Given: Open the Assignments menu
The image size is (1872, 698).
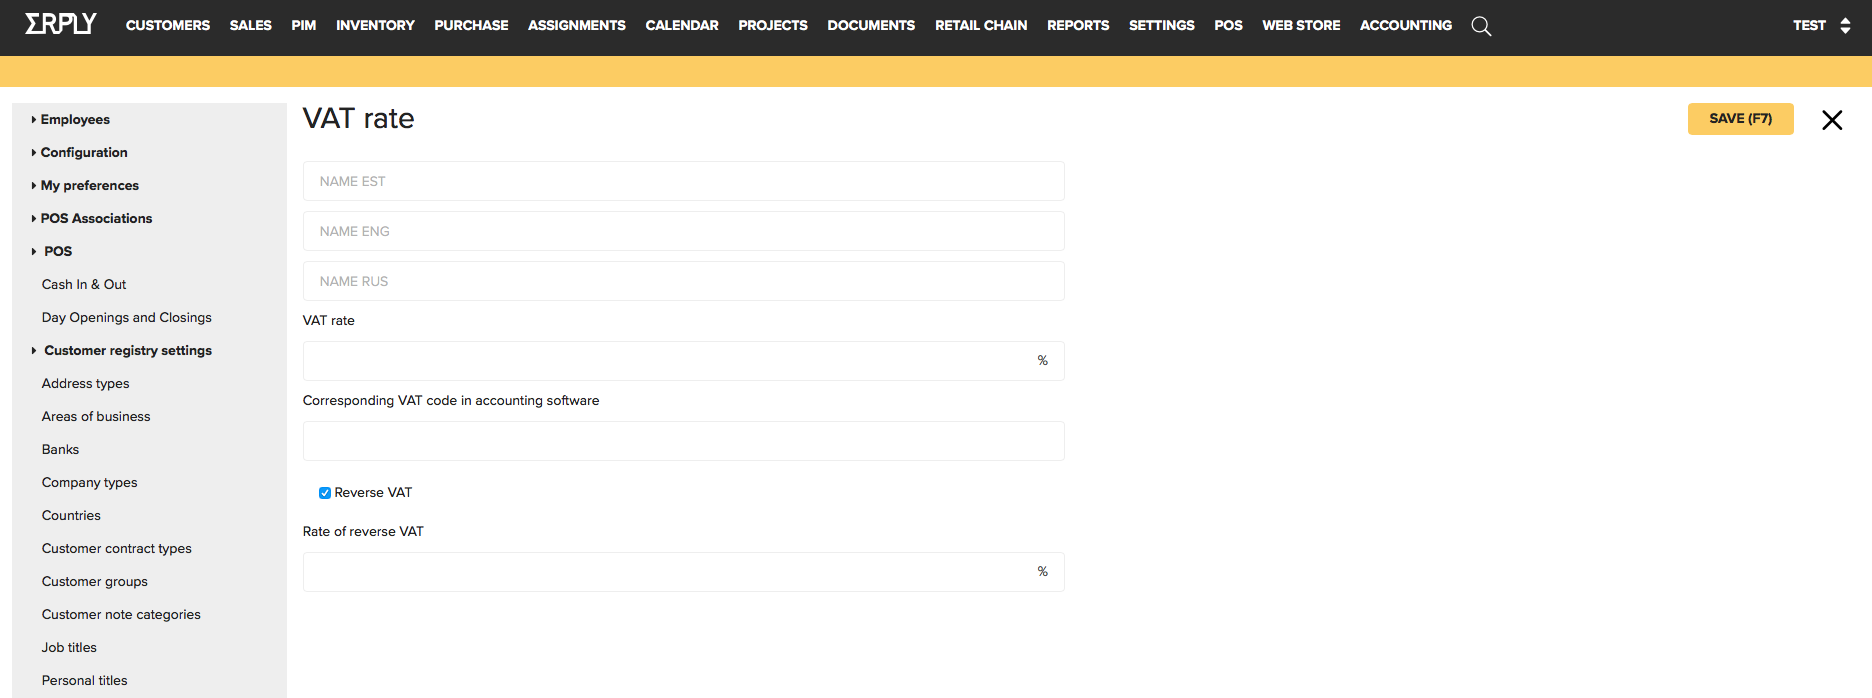Looking at the screenshot, I should (x=577, y=25).
